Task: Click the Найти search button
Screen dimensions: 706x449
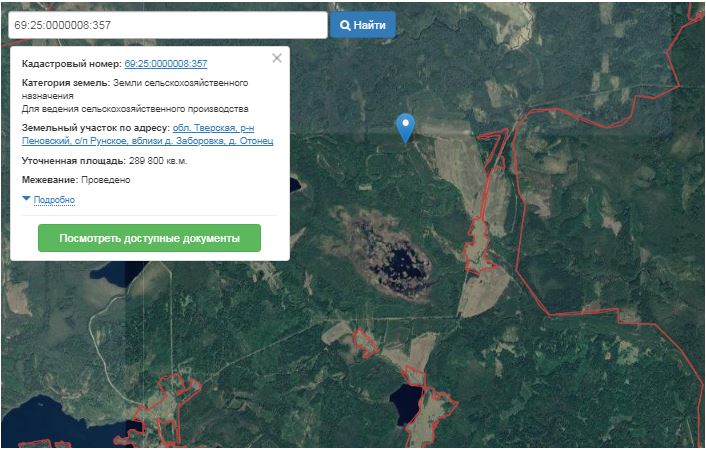Action: click(362, 25)
